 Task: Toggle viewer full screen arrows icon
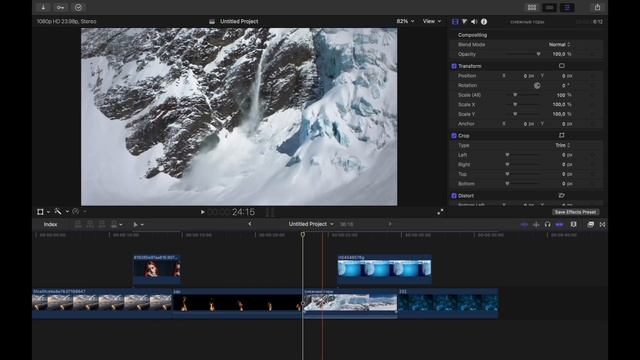440,212
